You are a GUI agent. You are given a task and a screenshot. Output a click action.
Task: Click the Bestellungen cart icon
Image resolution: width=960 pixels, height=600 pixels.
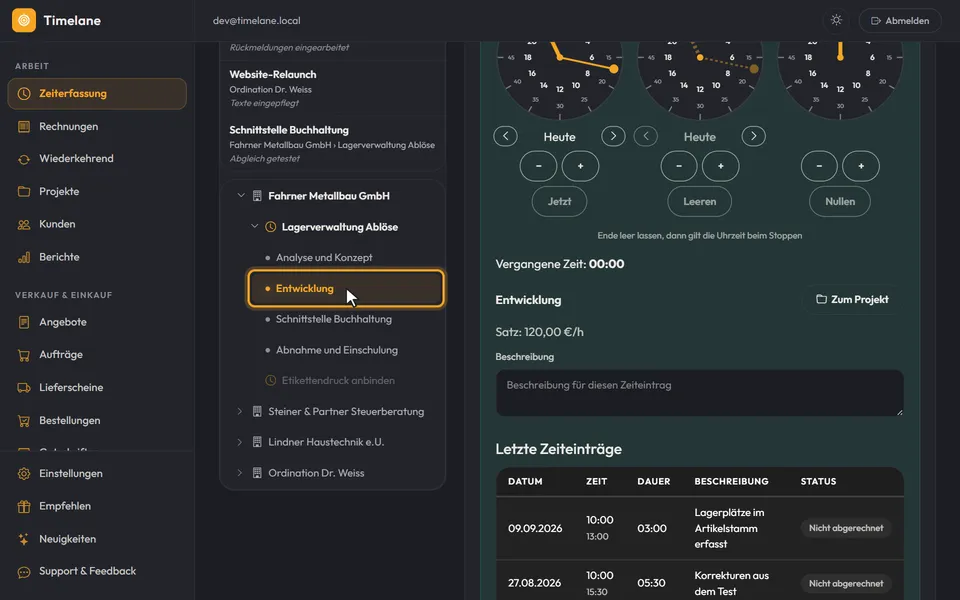coord(24,421)
